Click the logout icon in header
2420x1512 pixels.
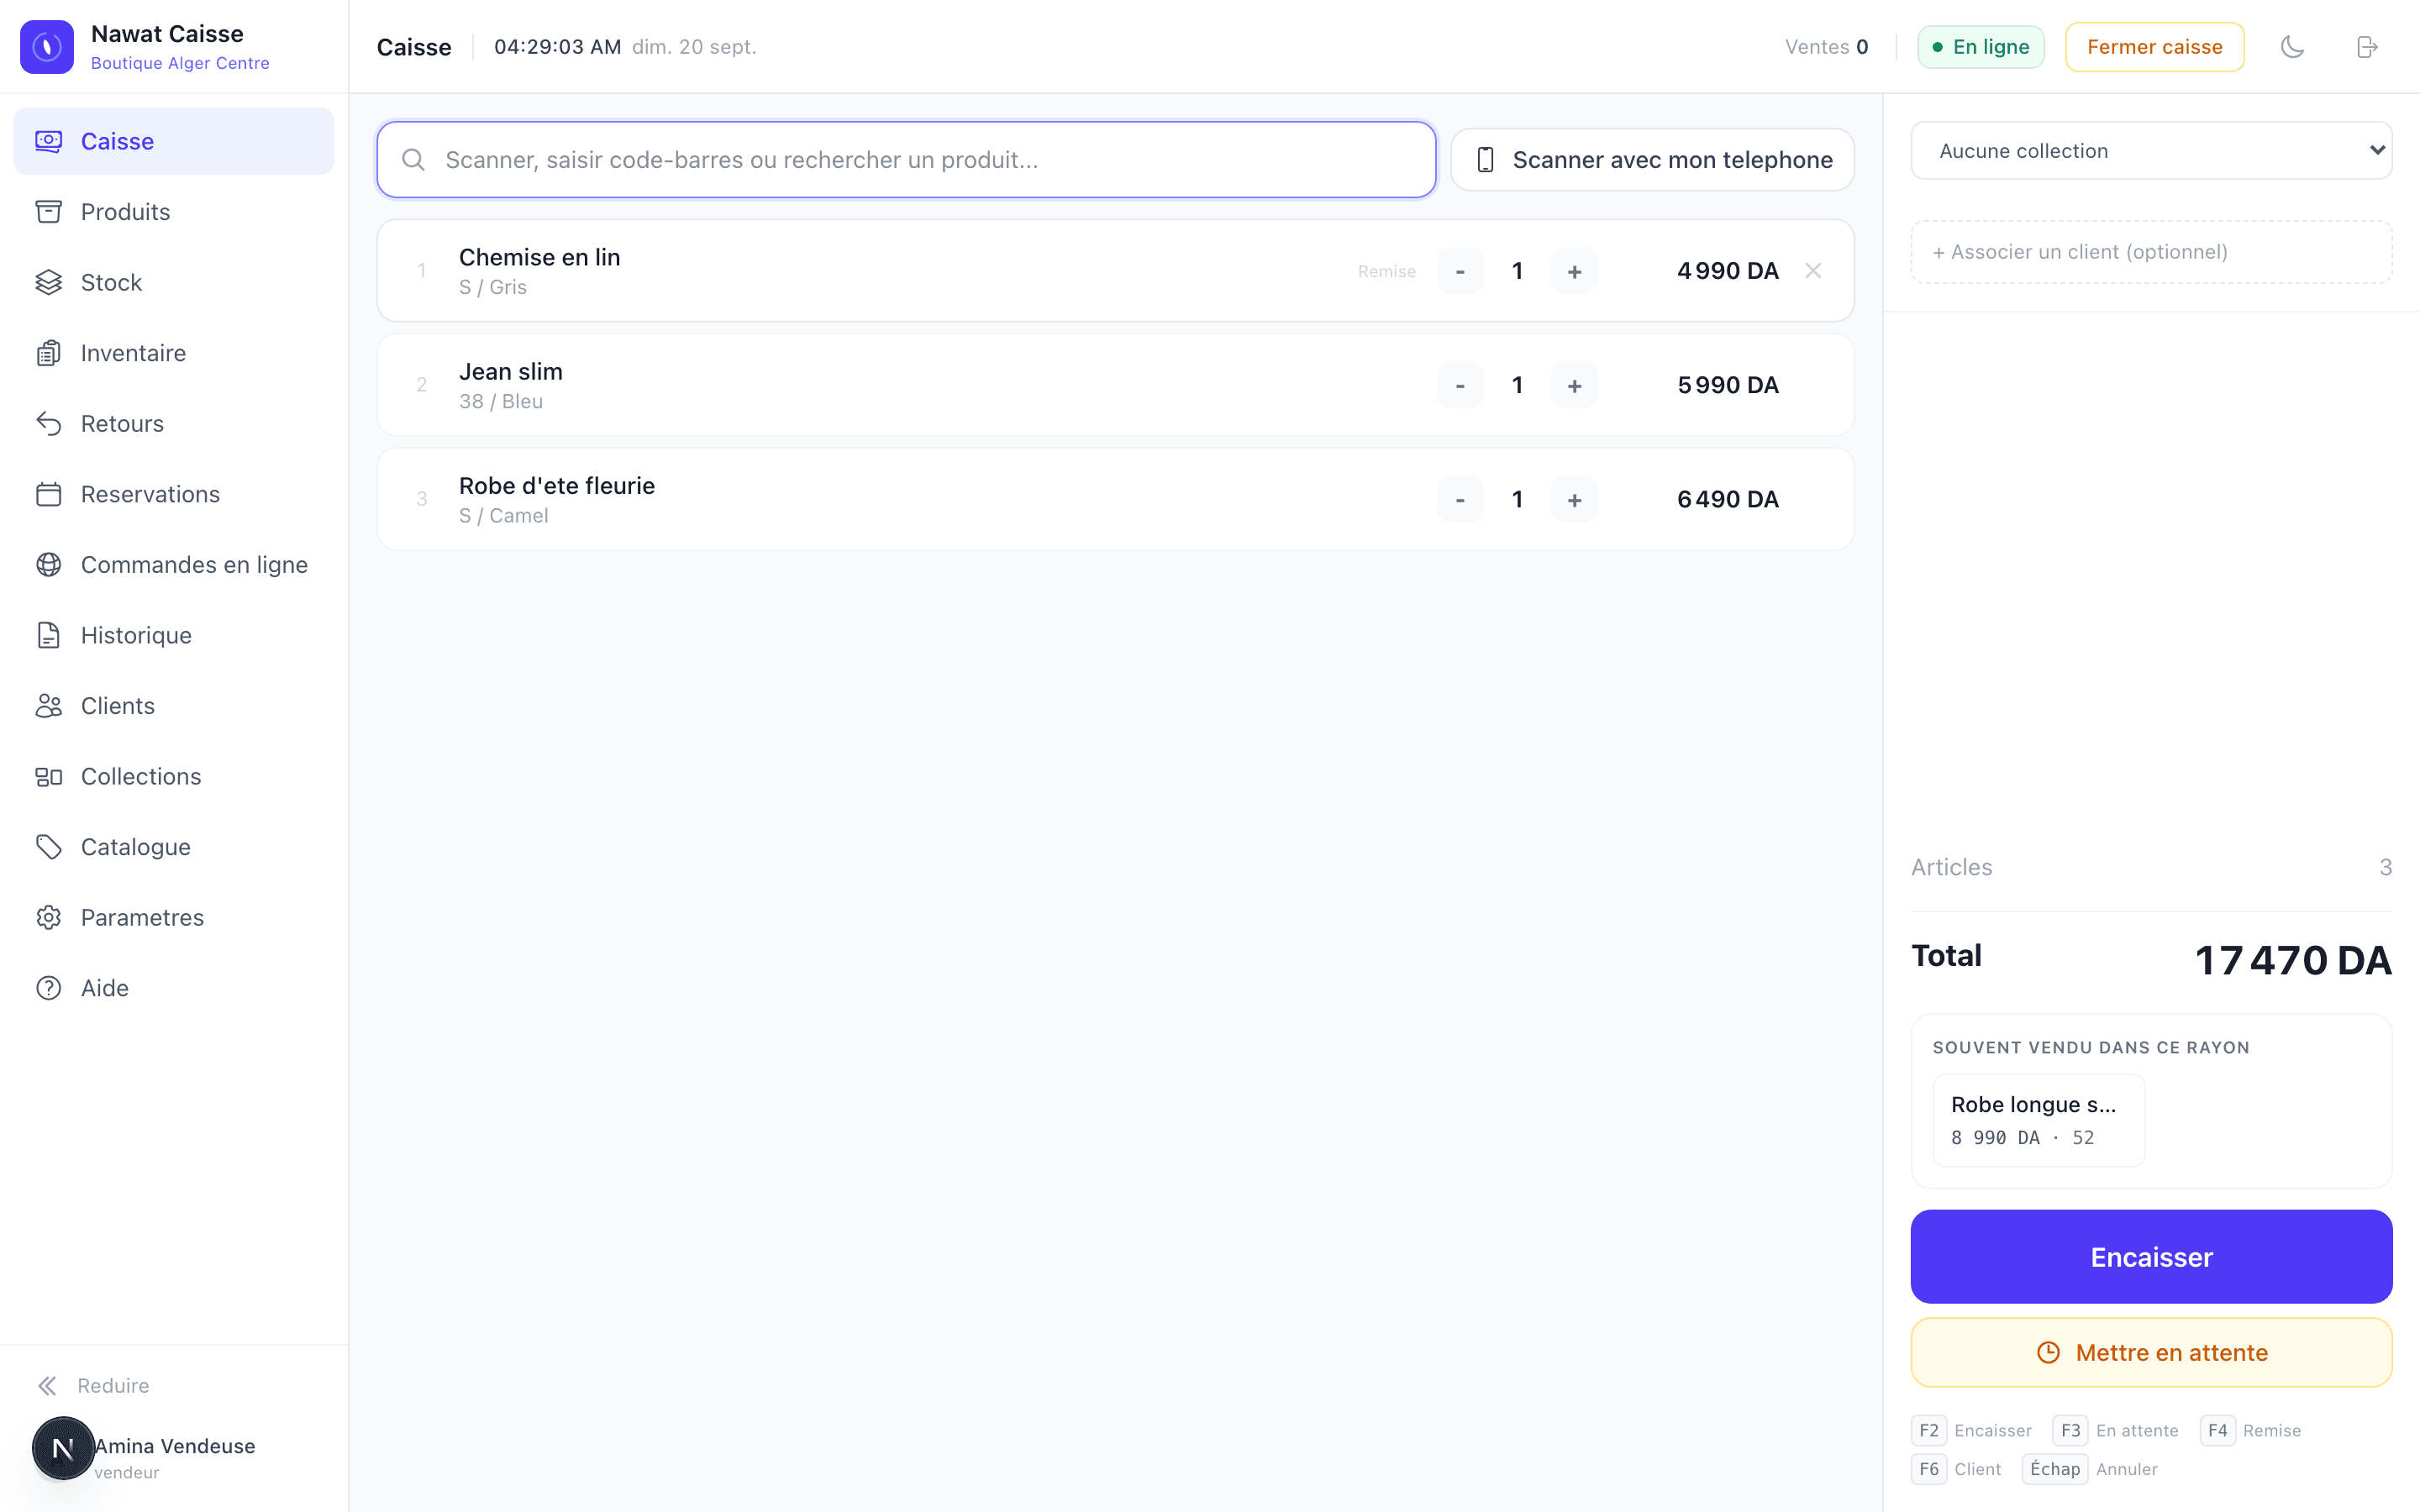(x=2366, y=47)
